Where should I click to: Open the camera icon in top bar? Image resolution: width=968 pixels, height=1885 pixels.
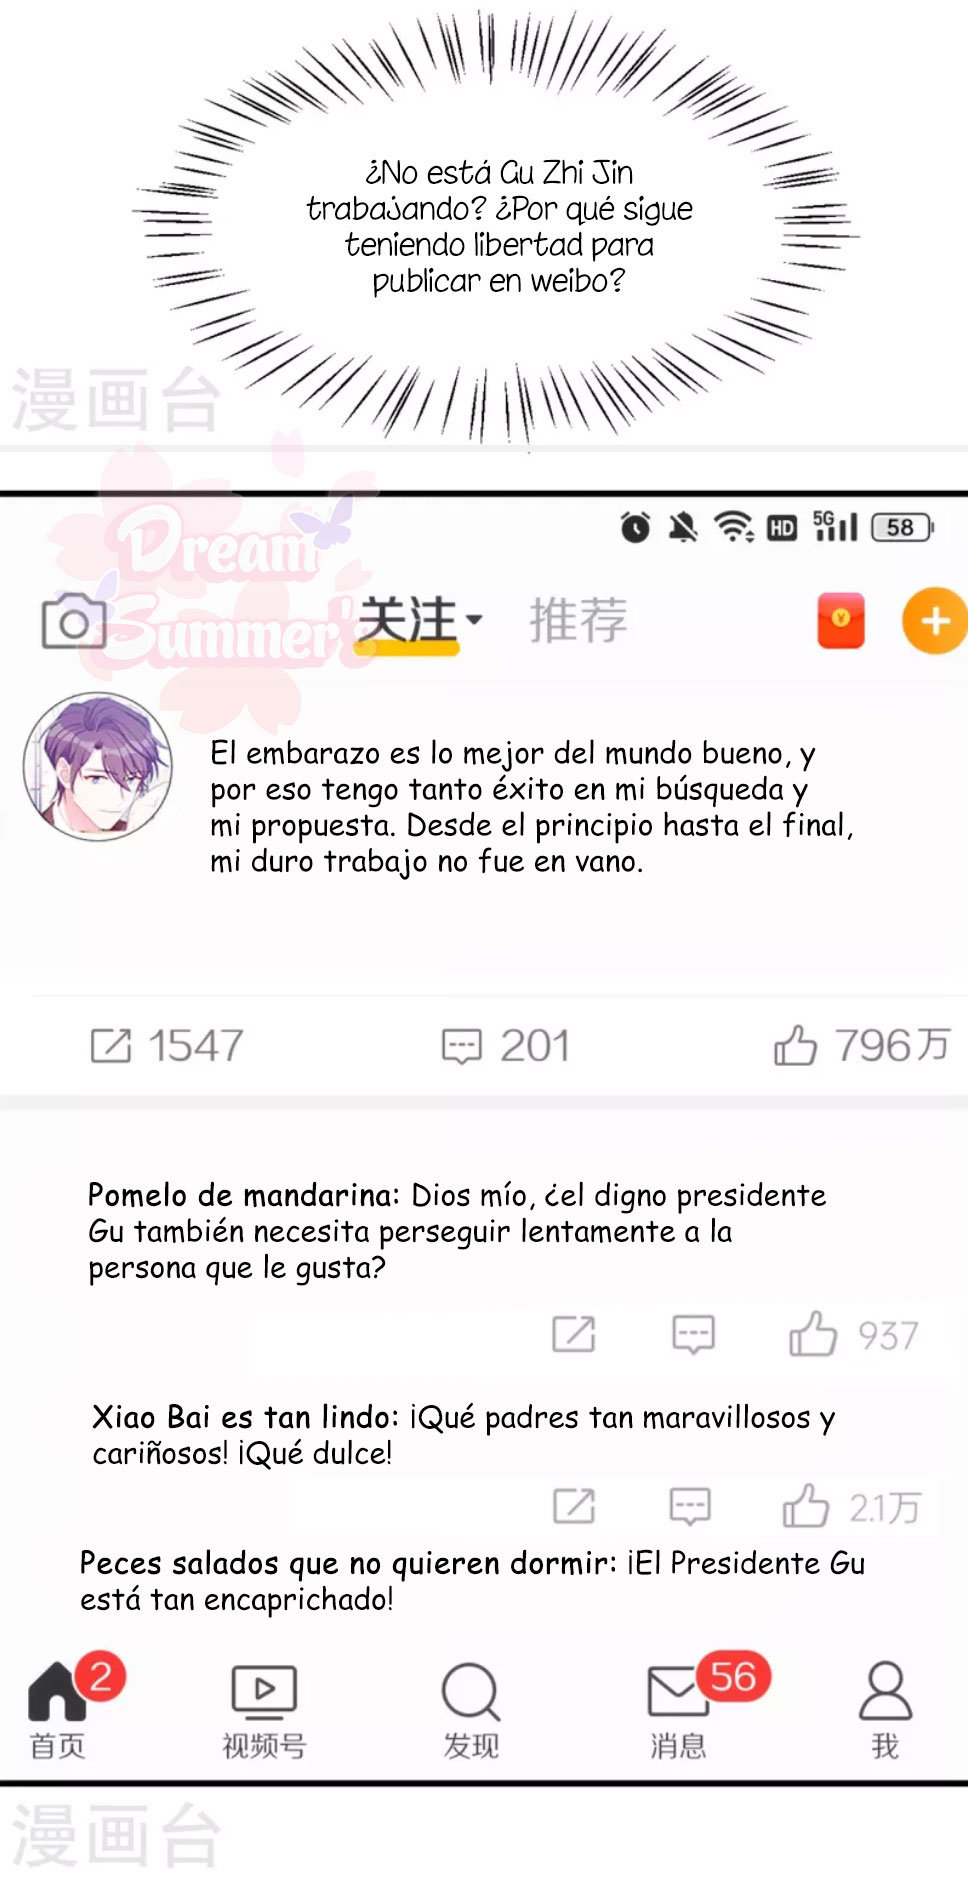[73, 621]
